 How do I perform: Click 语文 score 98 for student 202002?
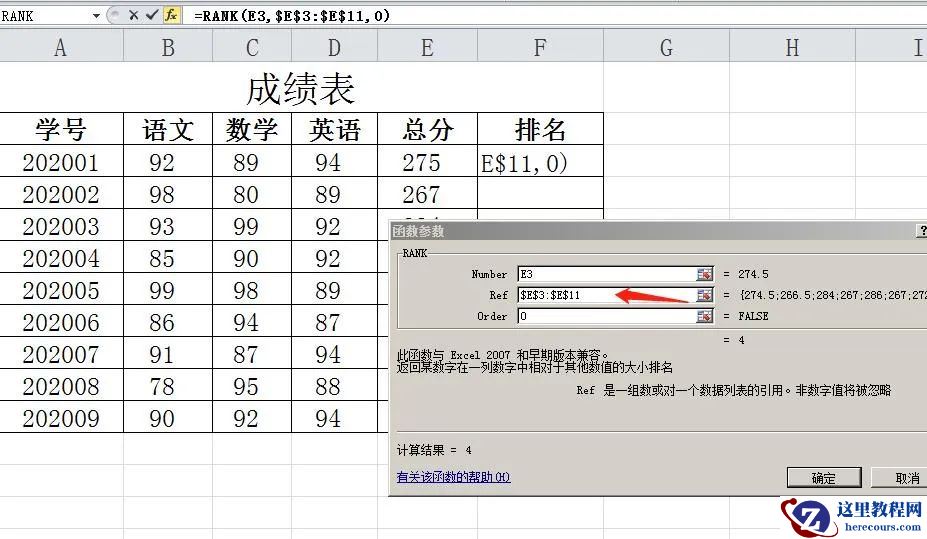pos(168,193)
